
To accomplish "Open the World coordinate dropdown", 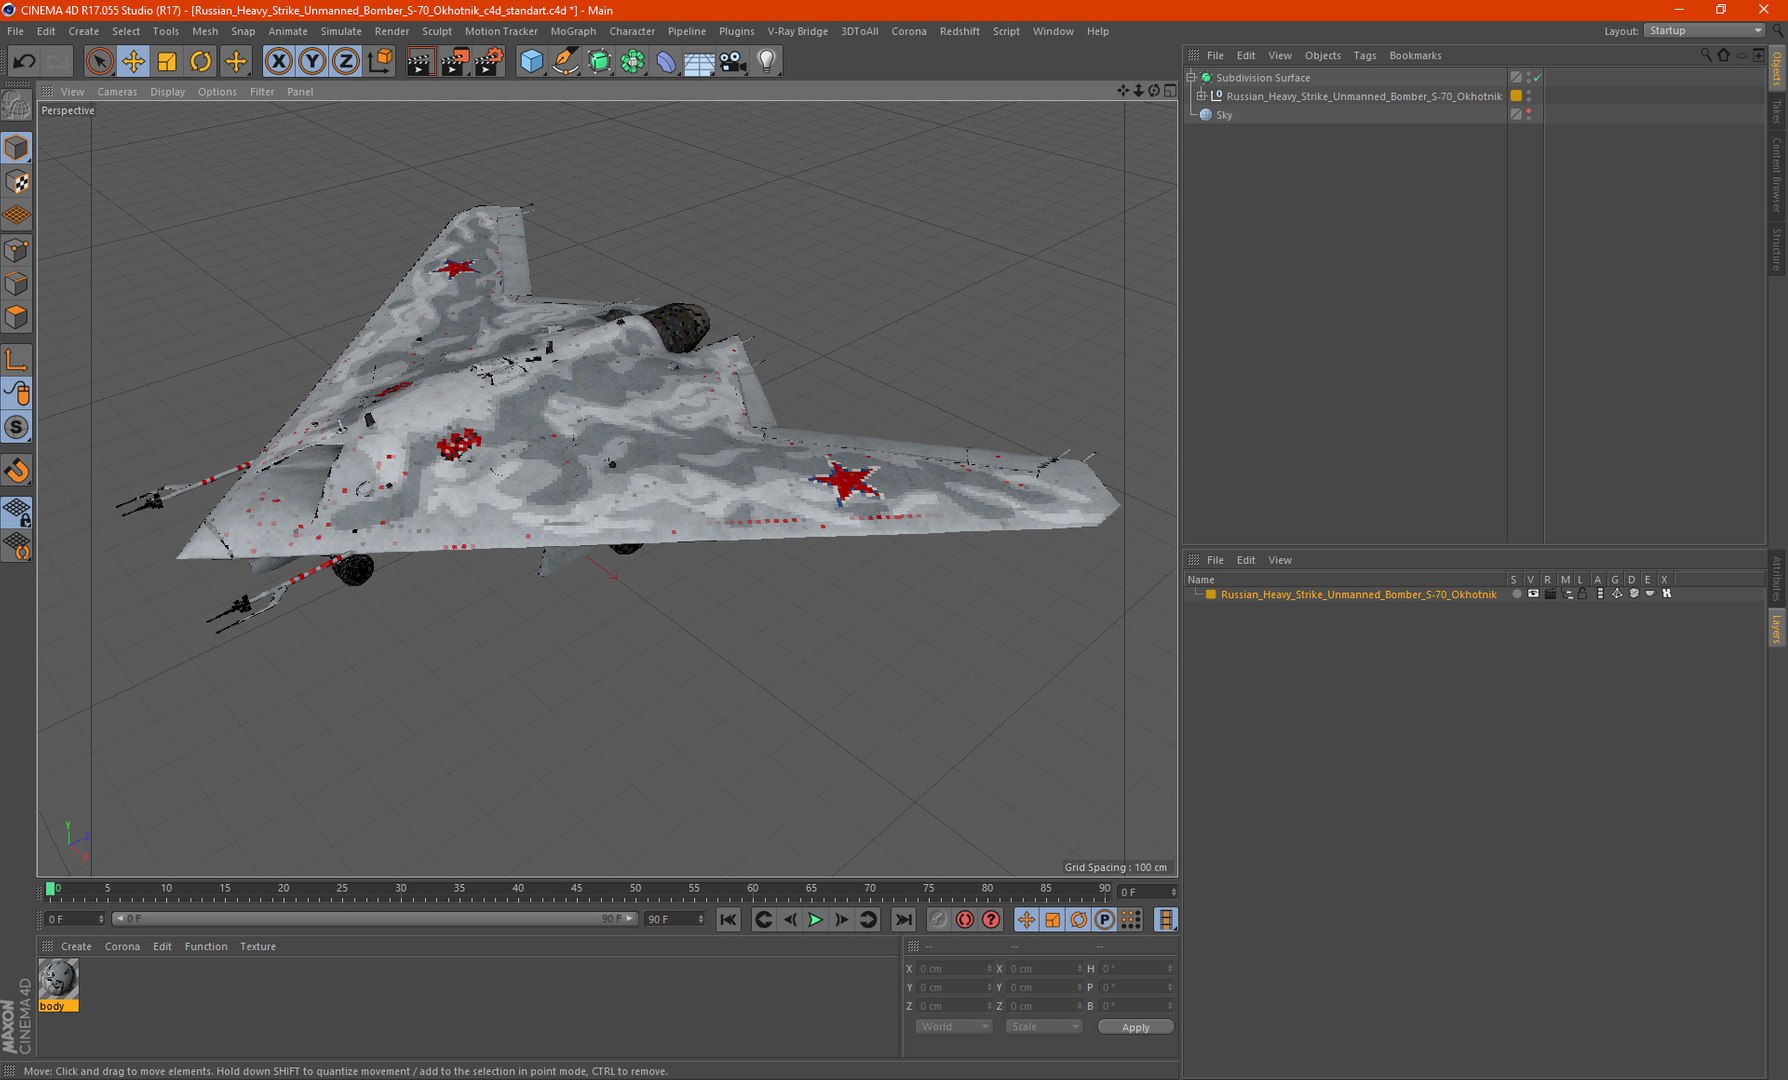I will 953,1027.
